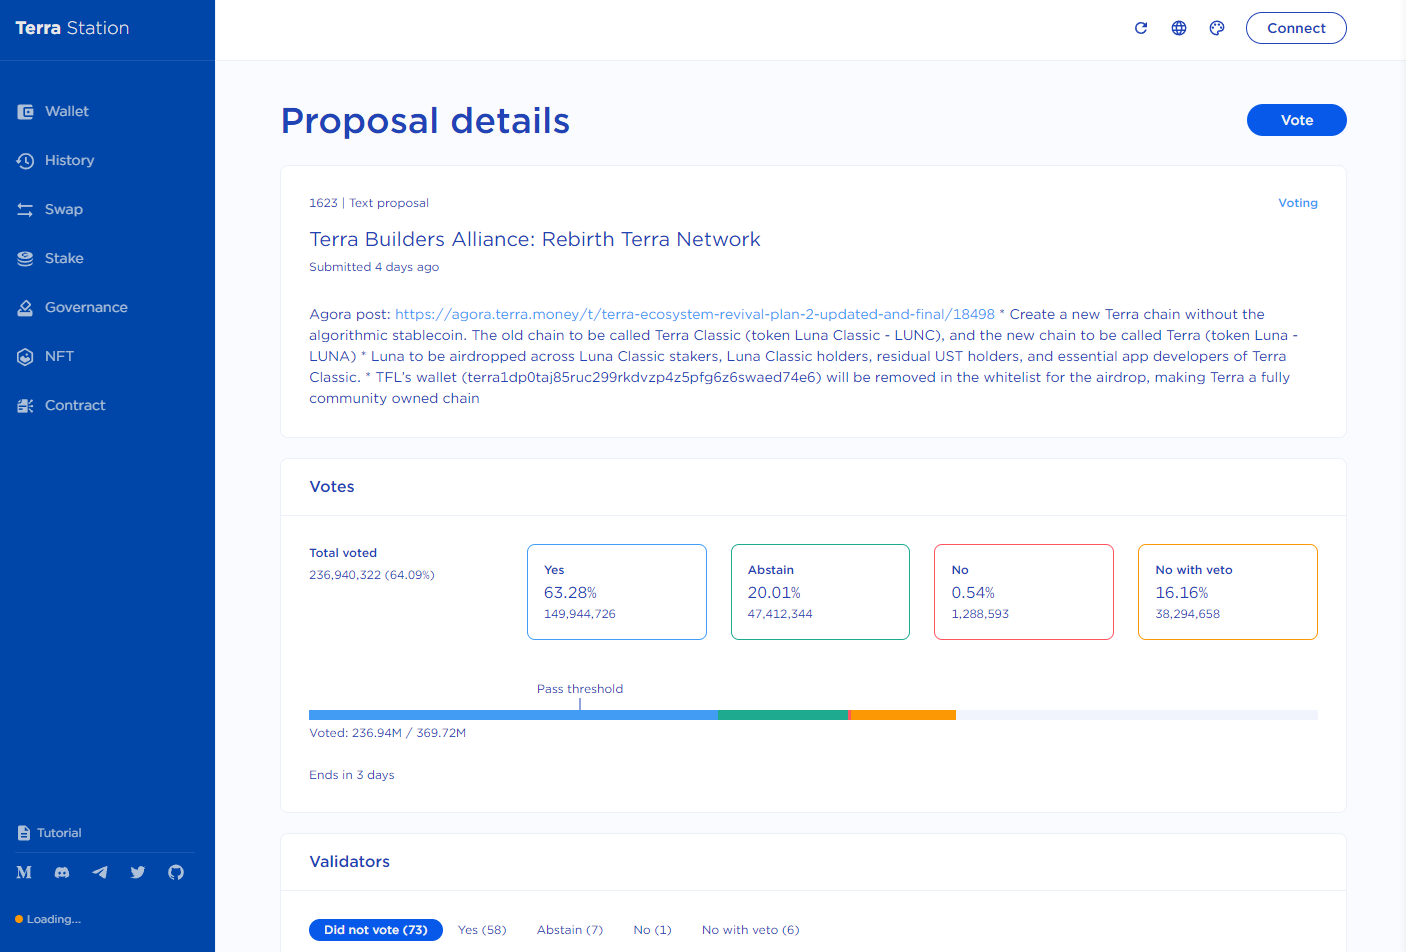The height and width of the screenshot is (952, 1406).
Task: Click the green Abstain segment of vote bar
Action: coord(783,715)
